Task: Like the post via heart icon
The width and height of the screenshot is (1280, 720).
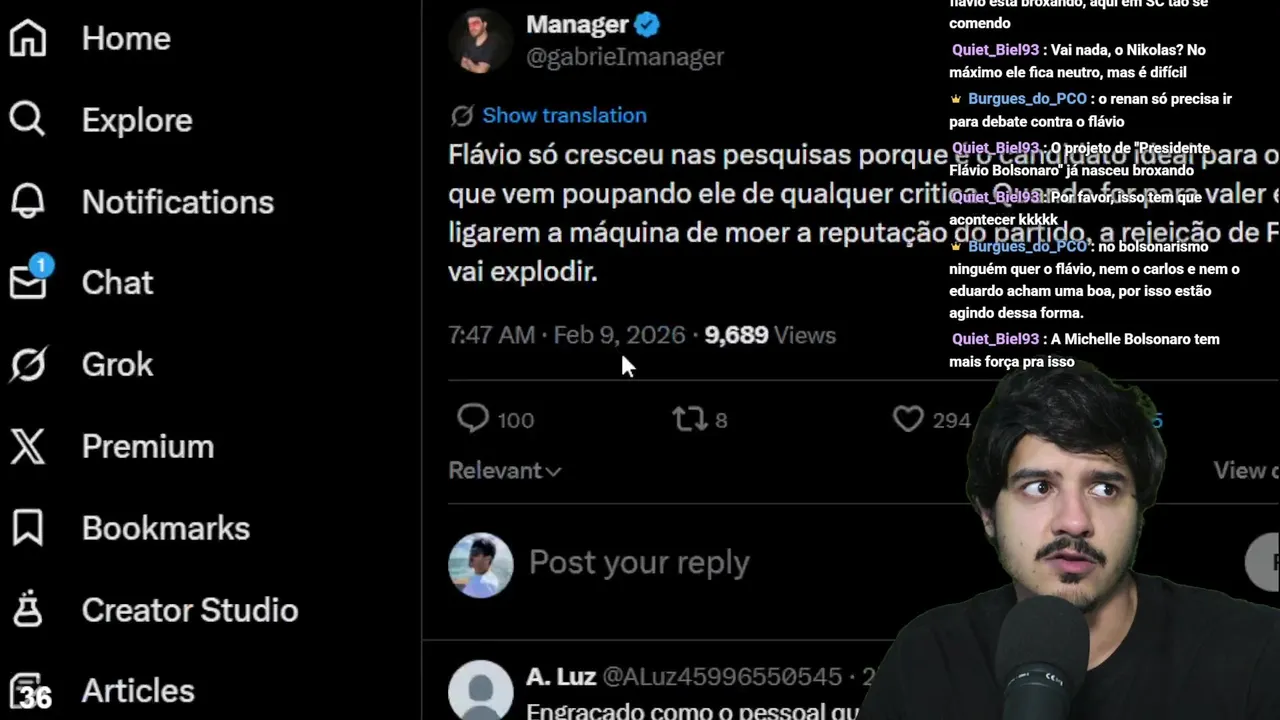Action: click(908, 419)
